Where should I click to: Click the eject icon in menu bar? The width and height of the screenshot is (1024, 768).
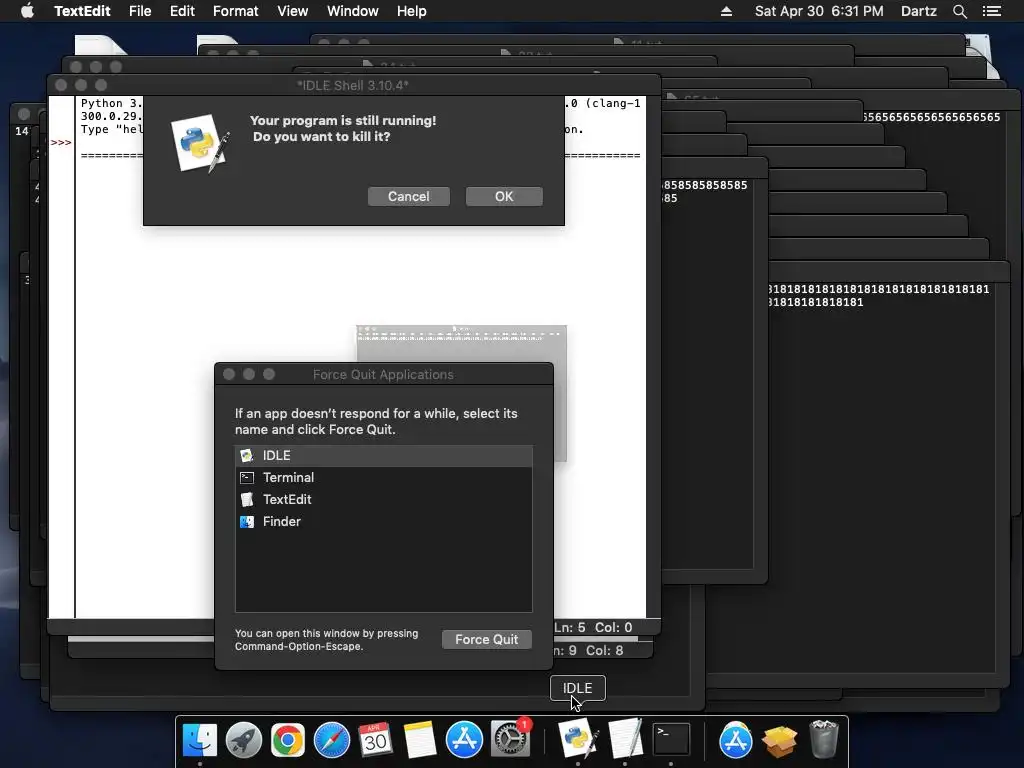click(x=726, y=11)
